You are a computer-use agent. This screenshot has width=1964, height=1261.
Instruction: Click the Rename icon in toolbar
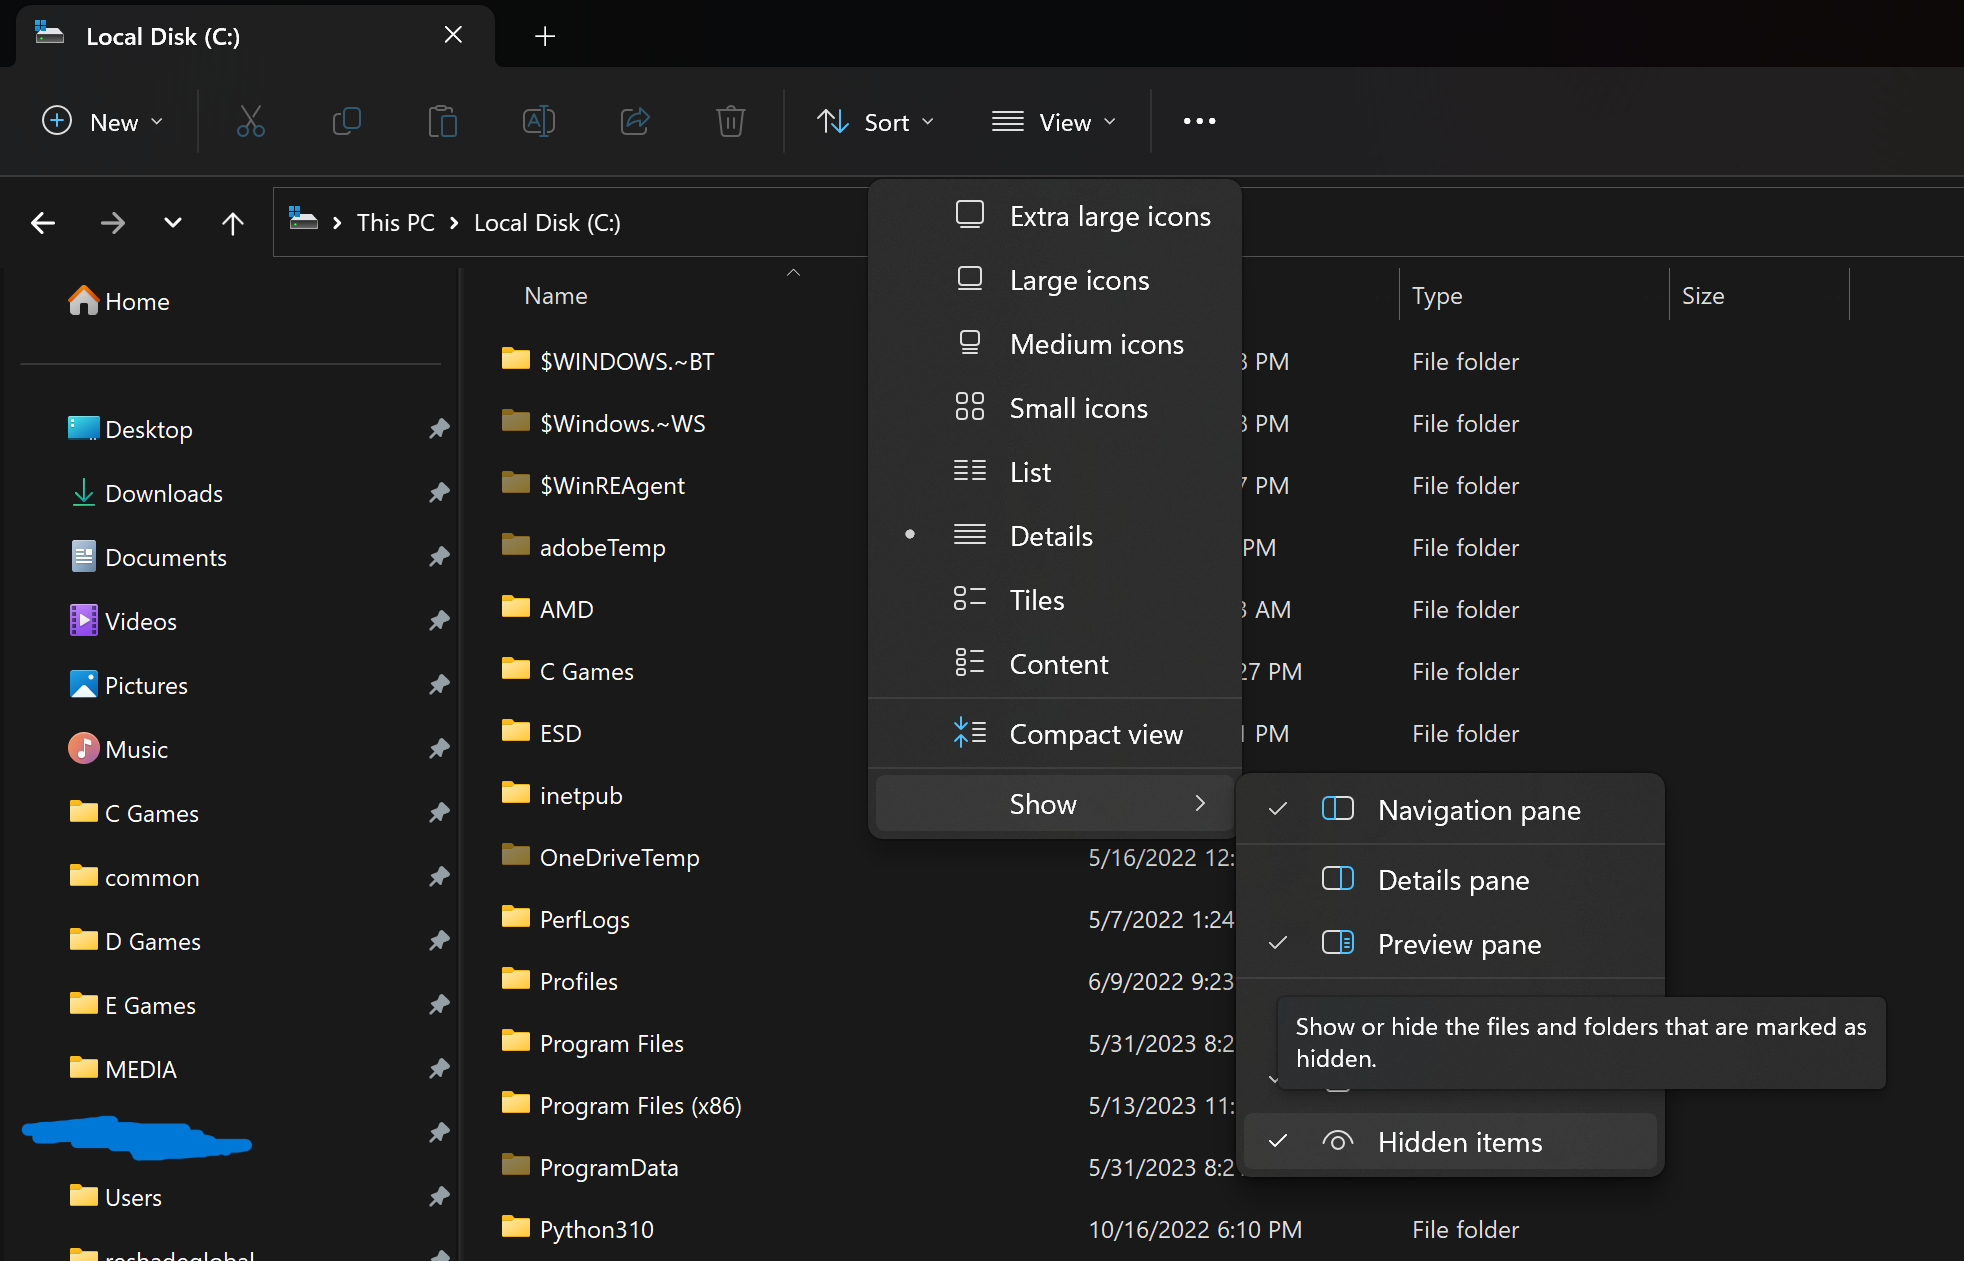[538, 122]
